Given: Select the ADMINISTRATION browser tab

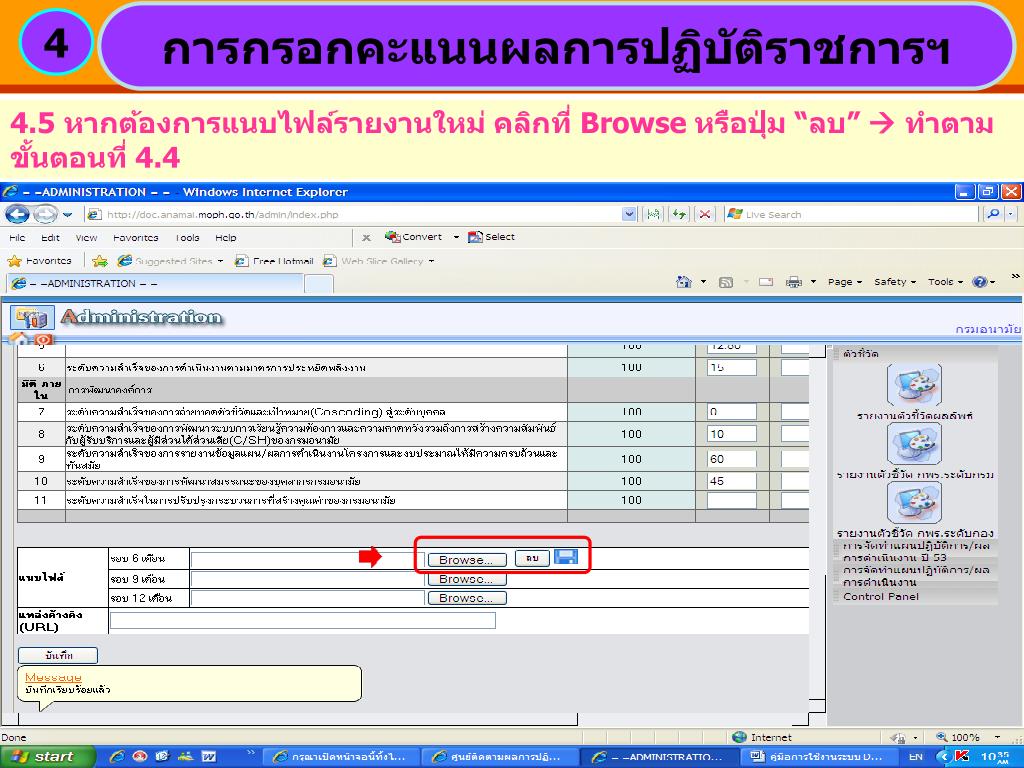Looking at the screenshot, I should pos(155,283).
